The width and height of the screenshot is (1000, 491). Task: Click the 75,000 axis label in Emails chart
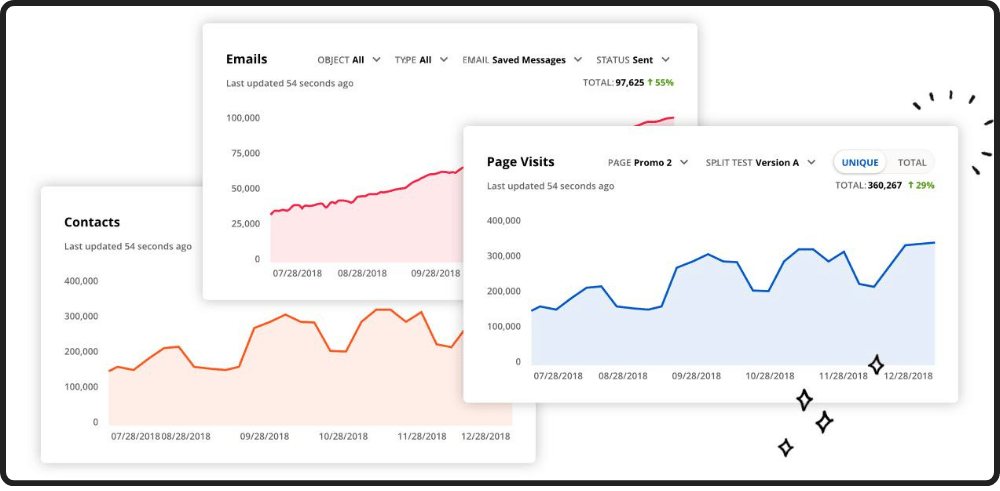(245, 153)
